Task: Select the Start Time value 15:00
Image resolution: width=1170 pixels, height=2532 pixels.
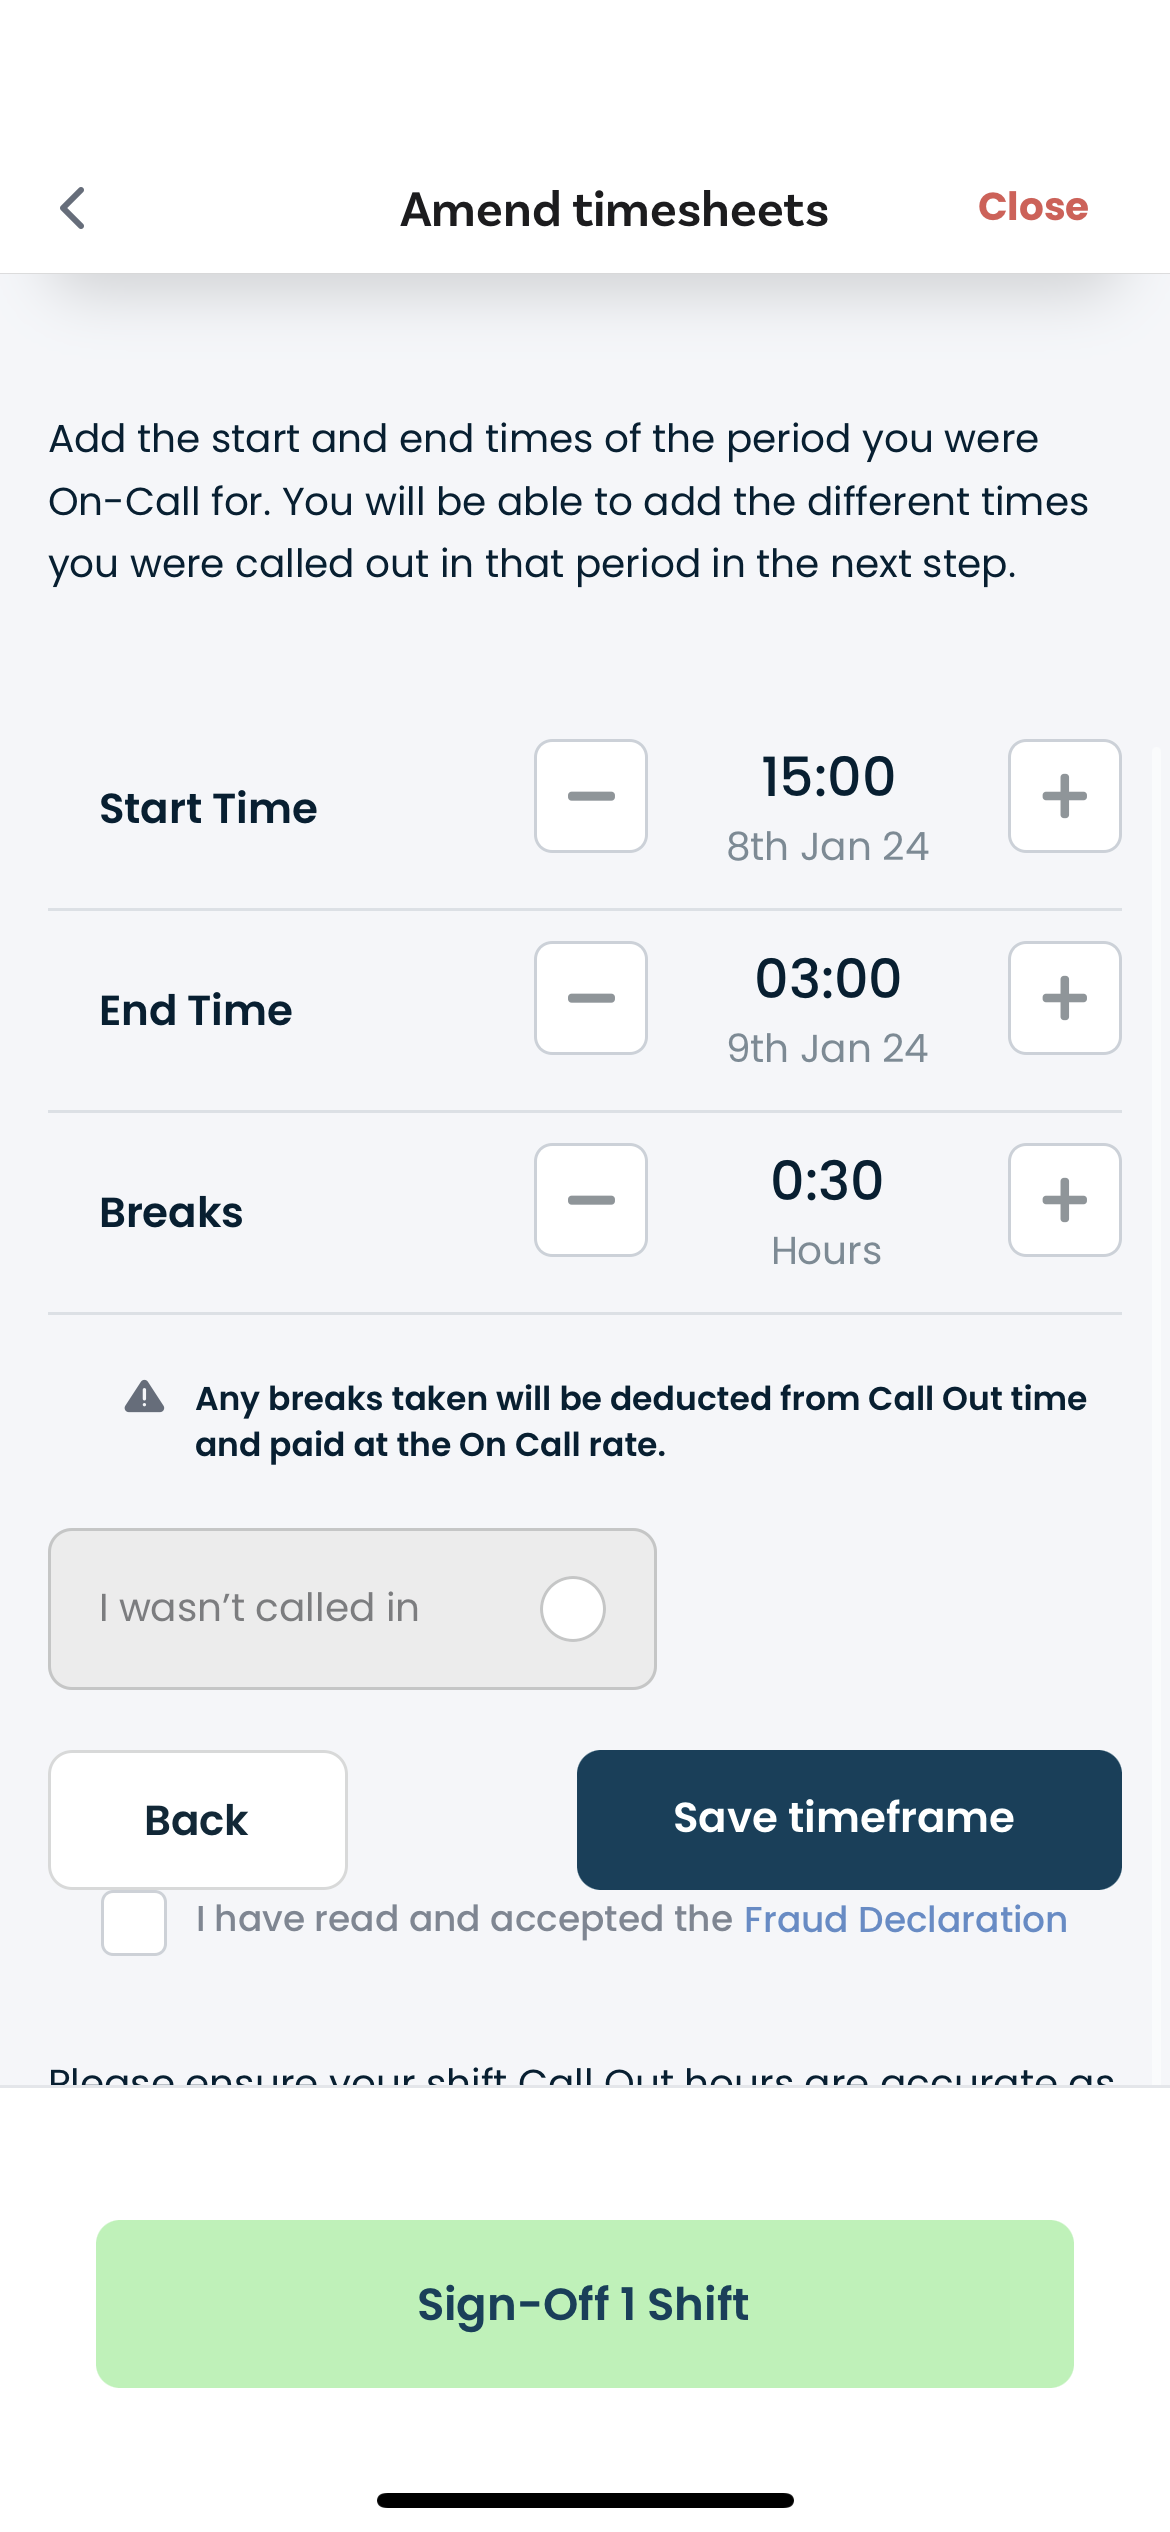Action: (x=827, y=776)
